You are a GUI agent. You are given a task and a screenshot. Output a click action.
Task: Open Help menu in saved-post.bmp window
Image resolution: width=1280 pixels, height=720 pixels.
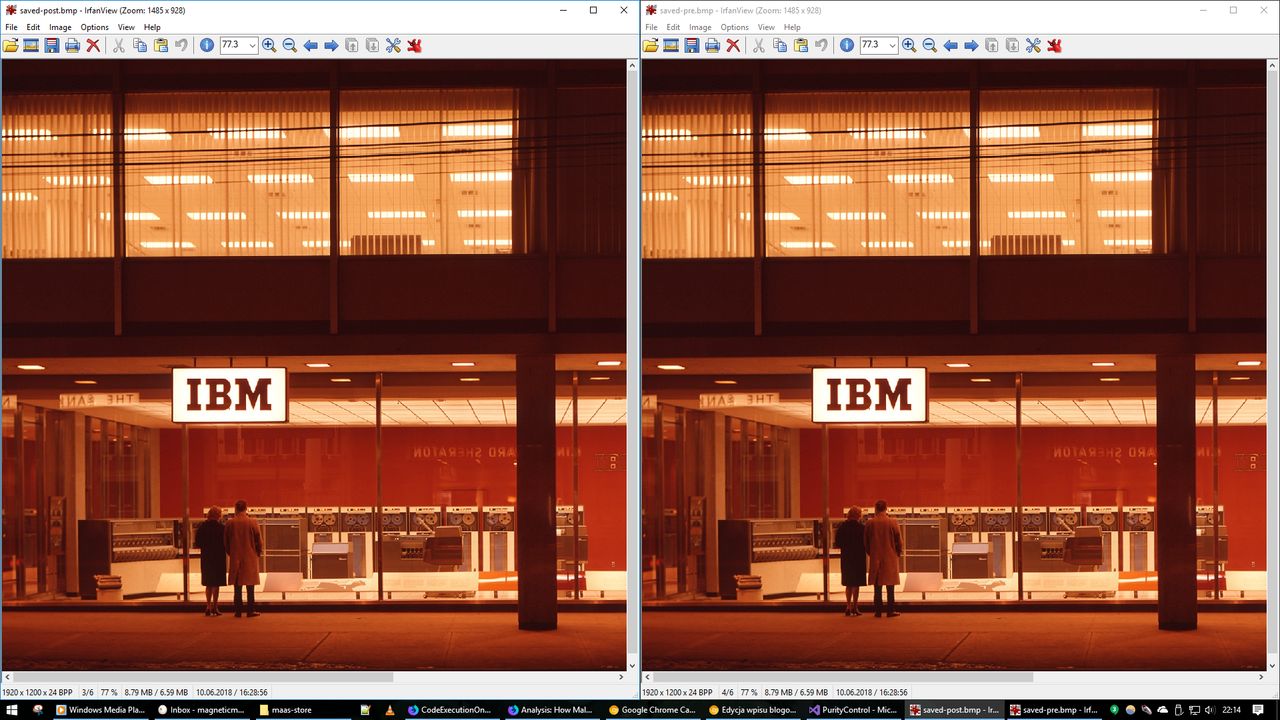[x=152, y=27]
